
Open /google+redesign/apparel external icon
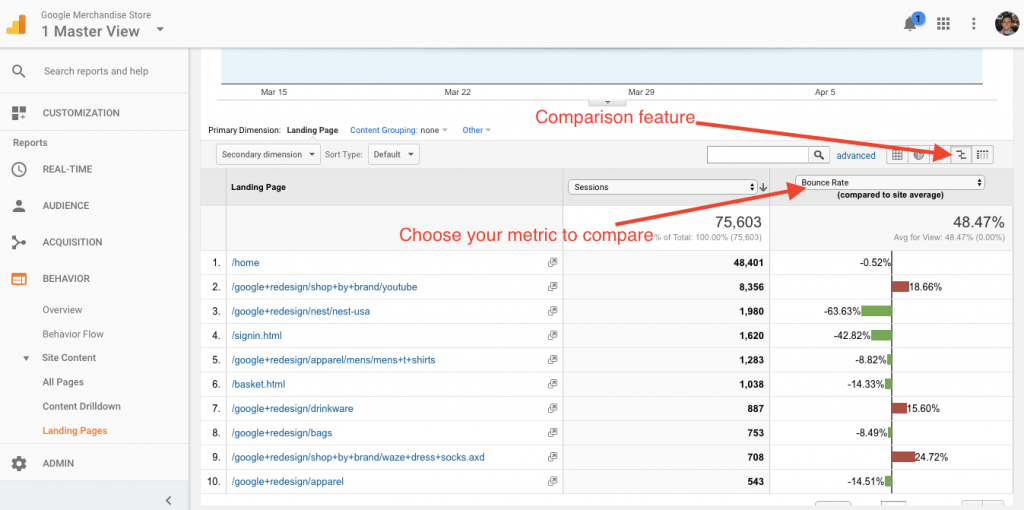[552, 482]
